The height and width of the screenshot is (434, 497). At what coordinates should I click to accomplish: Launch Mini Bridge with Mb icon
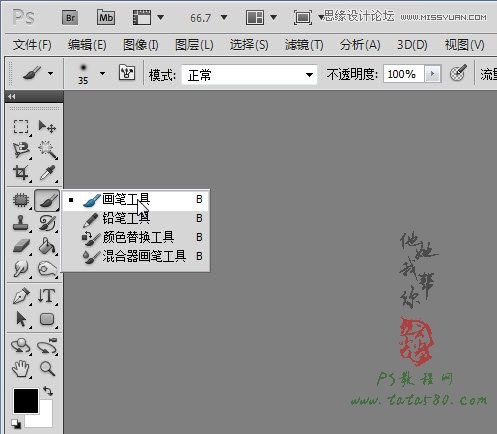click(106, 17)
